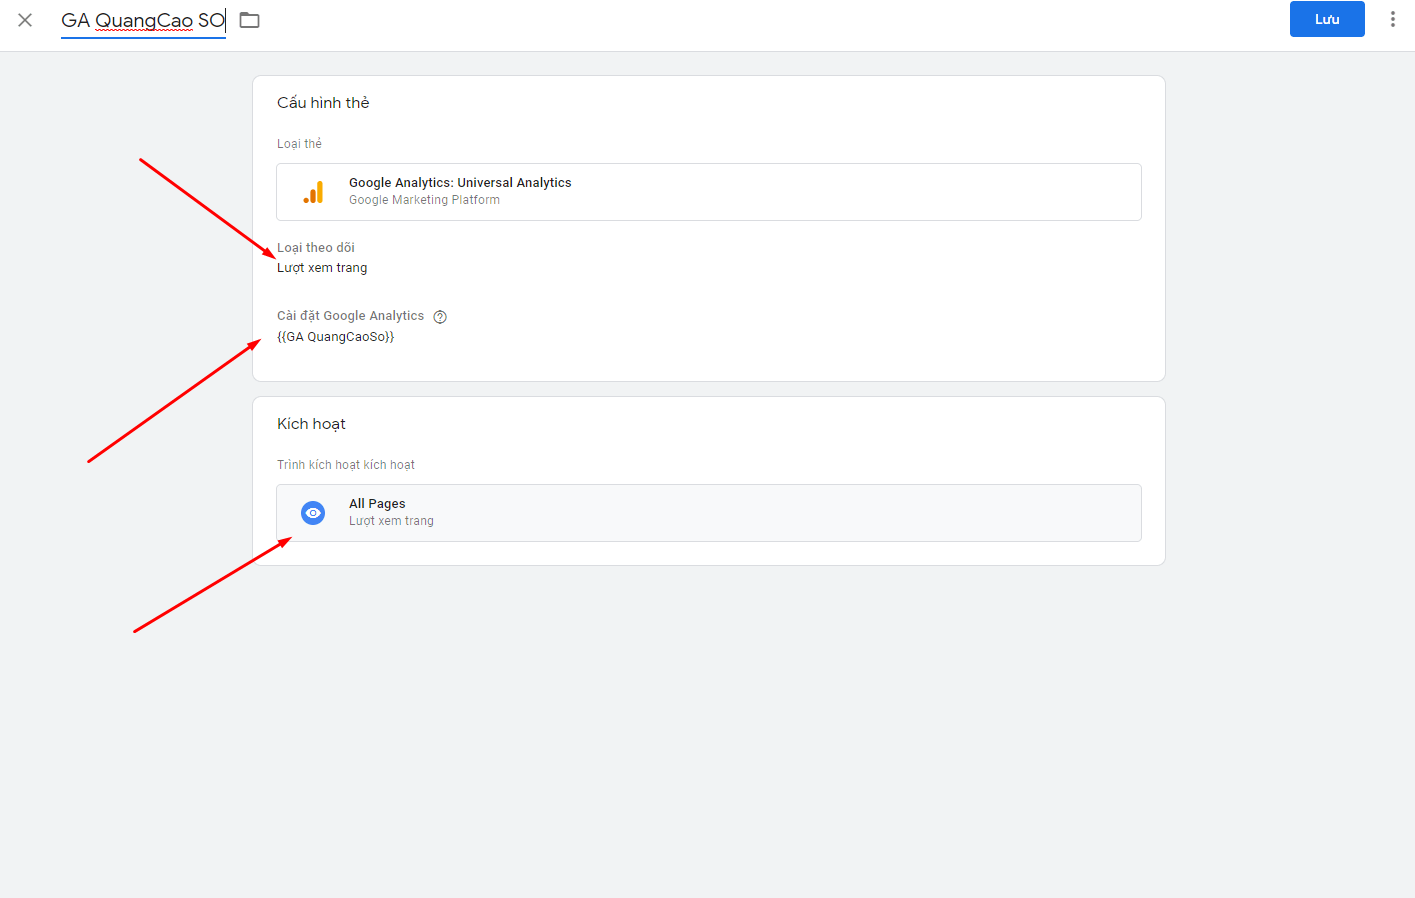Click the Loại thẻ label
This screenshot has height=898, width=1415.
coord(299,144)
